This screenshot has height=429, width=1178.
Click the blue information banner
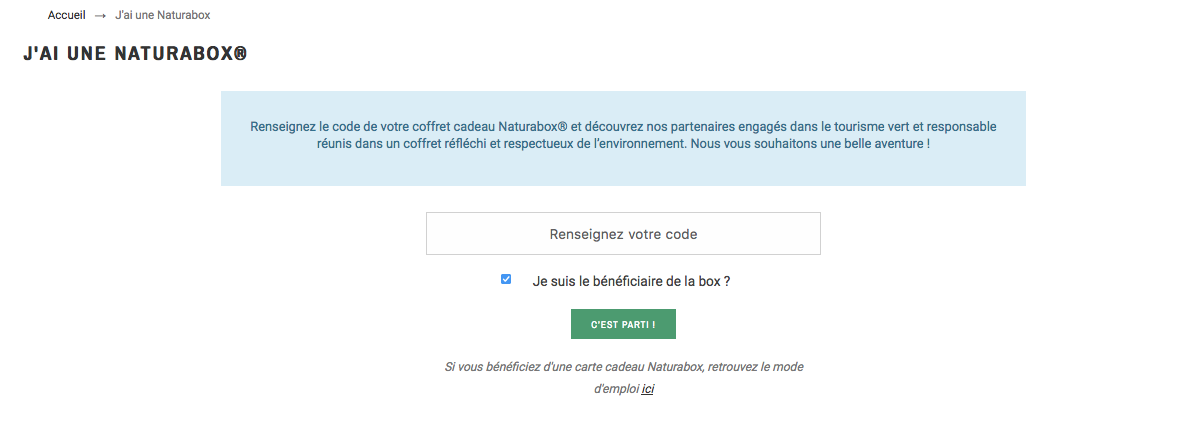point(623,168)
